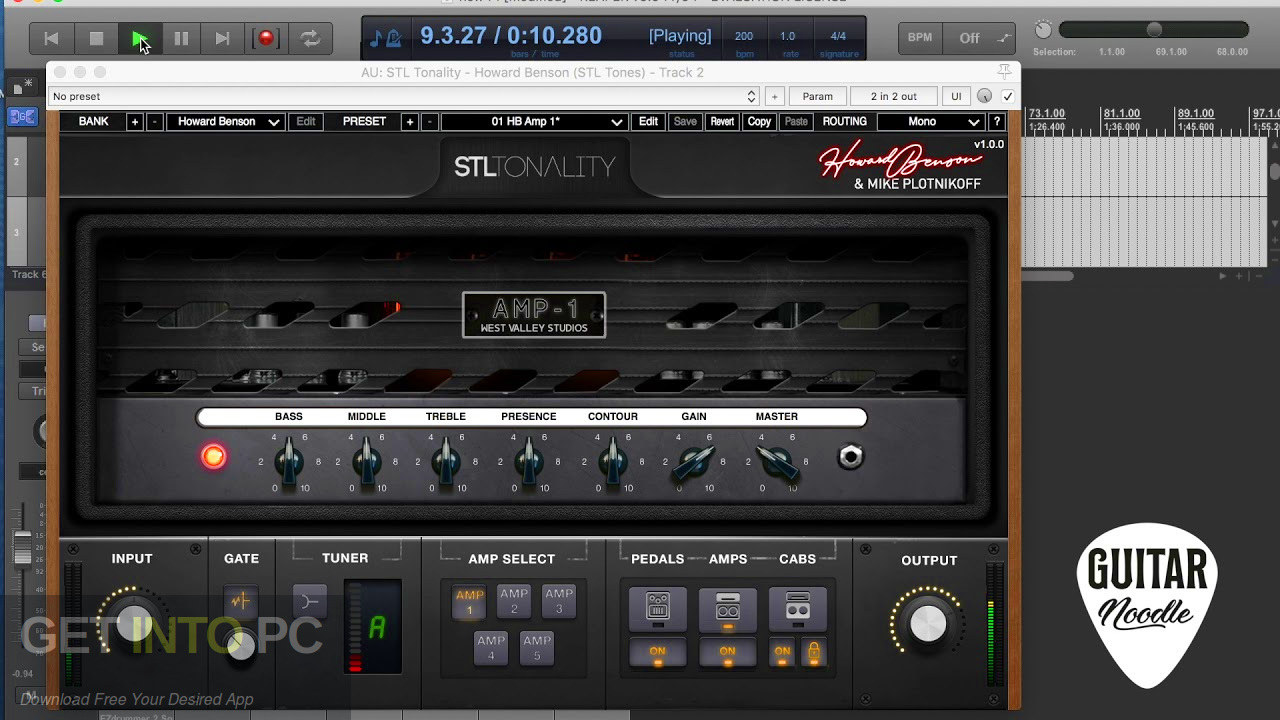Viewport: 1280px width, 720px height.
Task: Click 2 in 2 out button
Action: pyautogui.click(x=893, y=96)
